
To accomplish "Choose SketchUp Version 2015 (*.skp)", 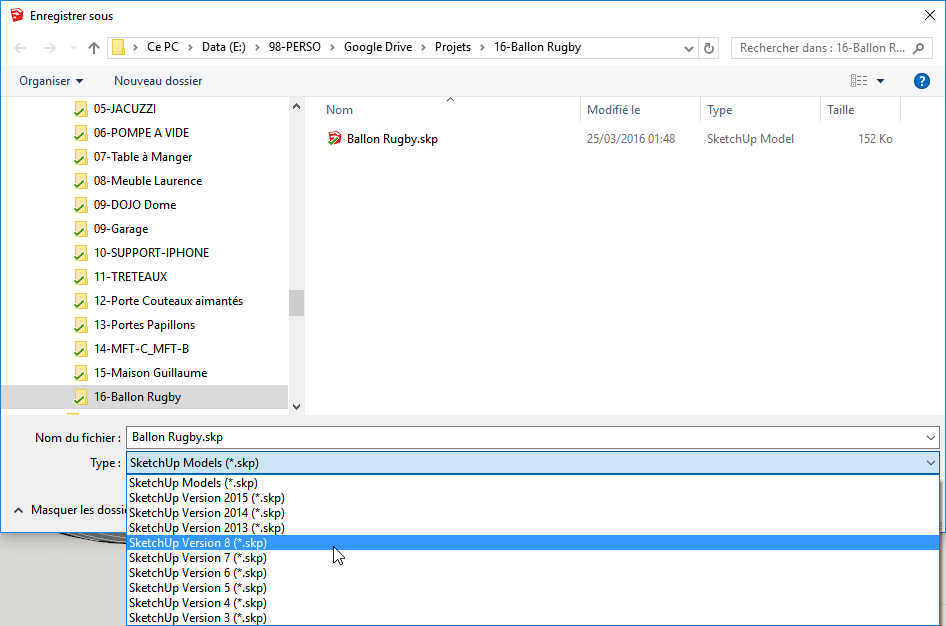I will tap(533, 498).
